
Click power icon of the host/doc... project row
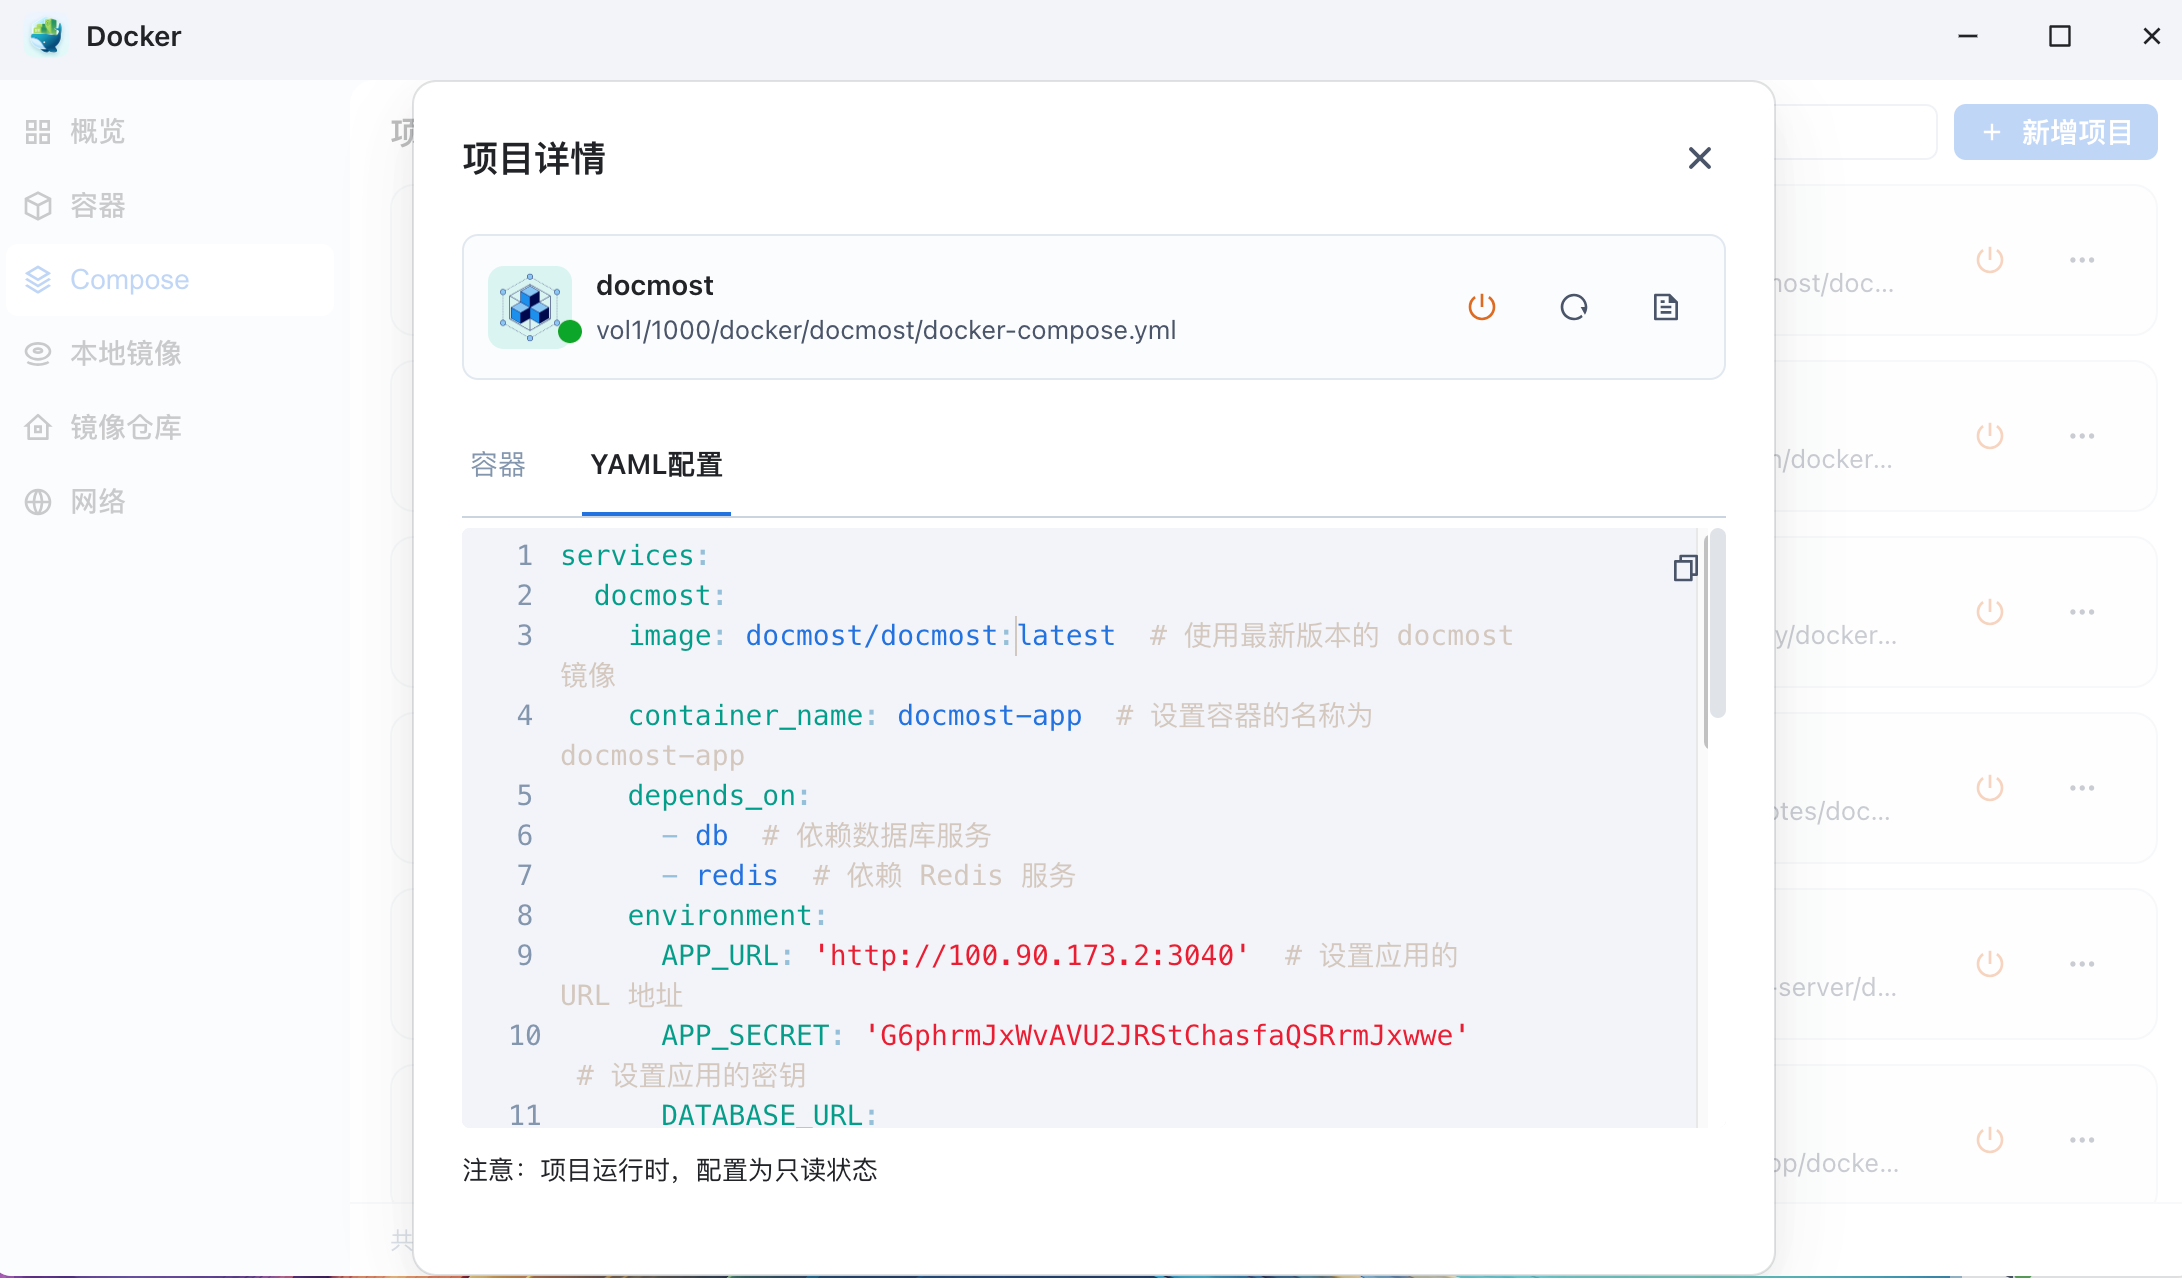[1990, 260]
